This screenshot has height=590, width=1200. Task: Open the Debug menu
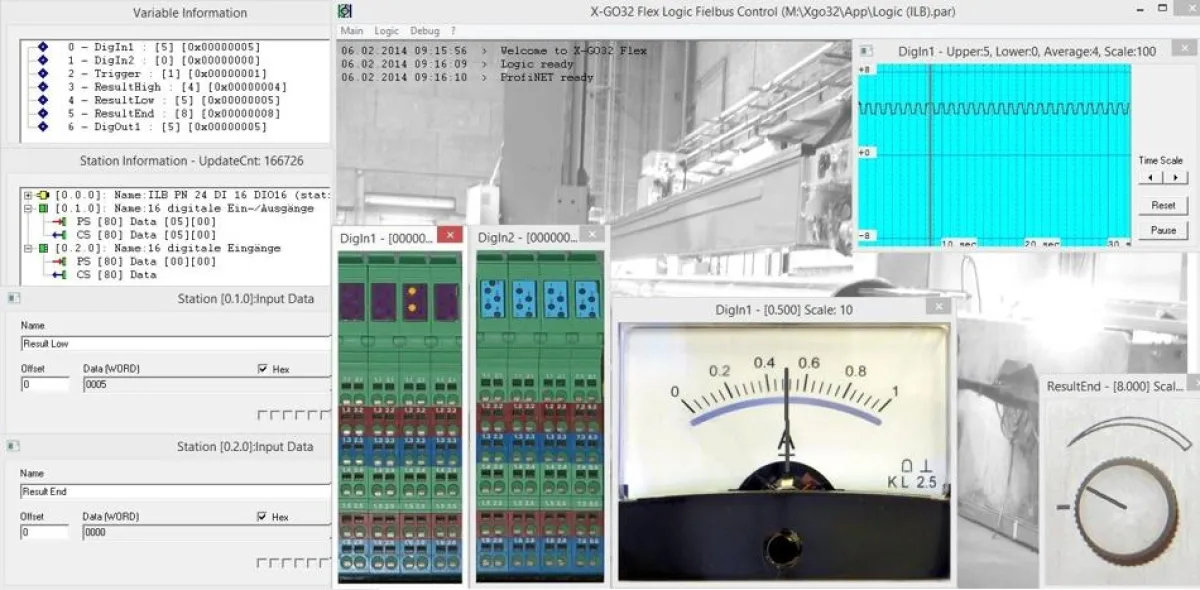(424, 31)
